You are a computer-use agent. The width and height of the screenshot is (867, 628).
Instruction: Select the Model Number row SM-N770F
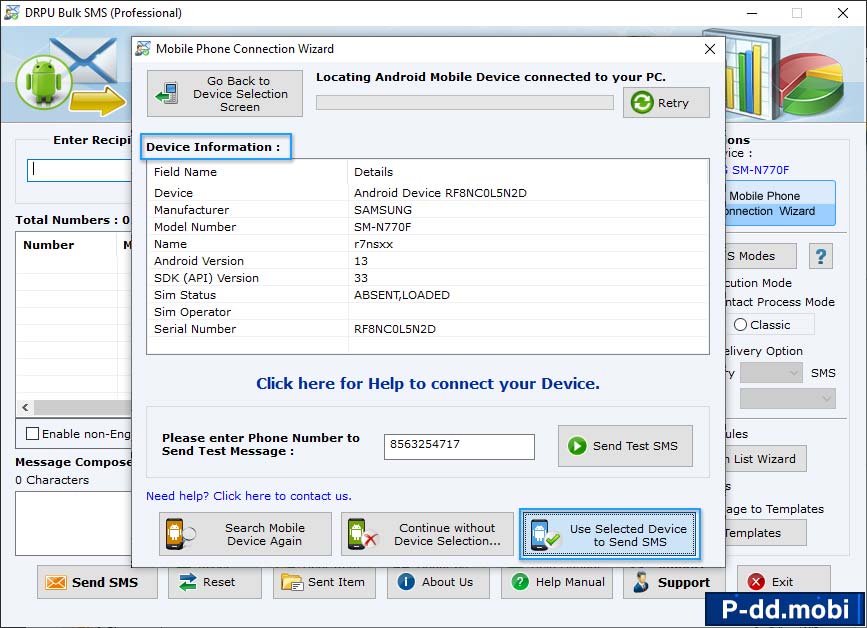(x=428, y=227)
